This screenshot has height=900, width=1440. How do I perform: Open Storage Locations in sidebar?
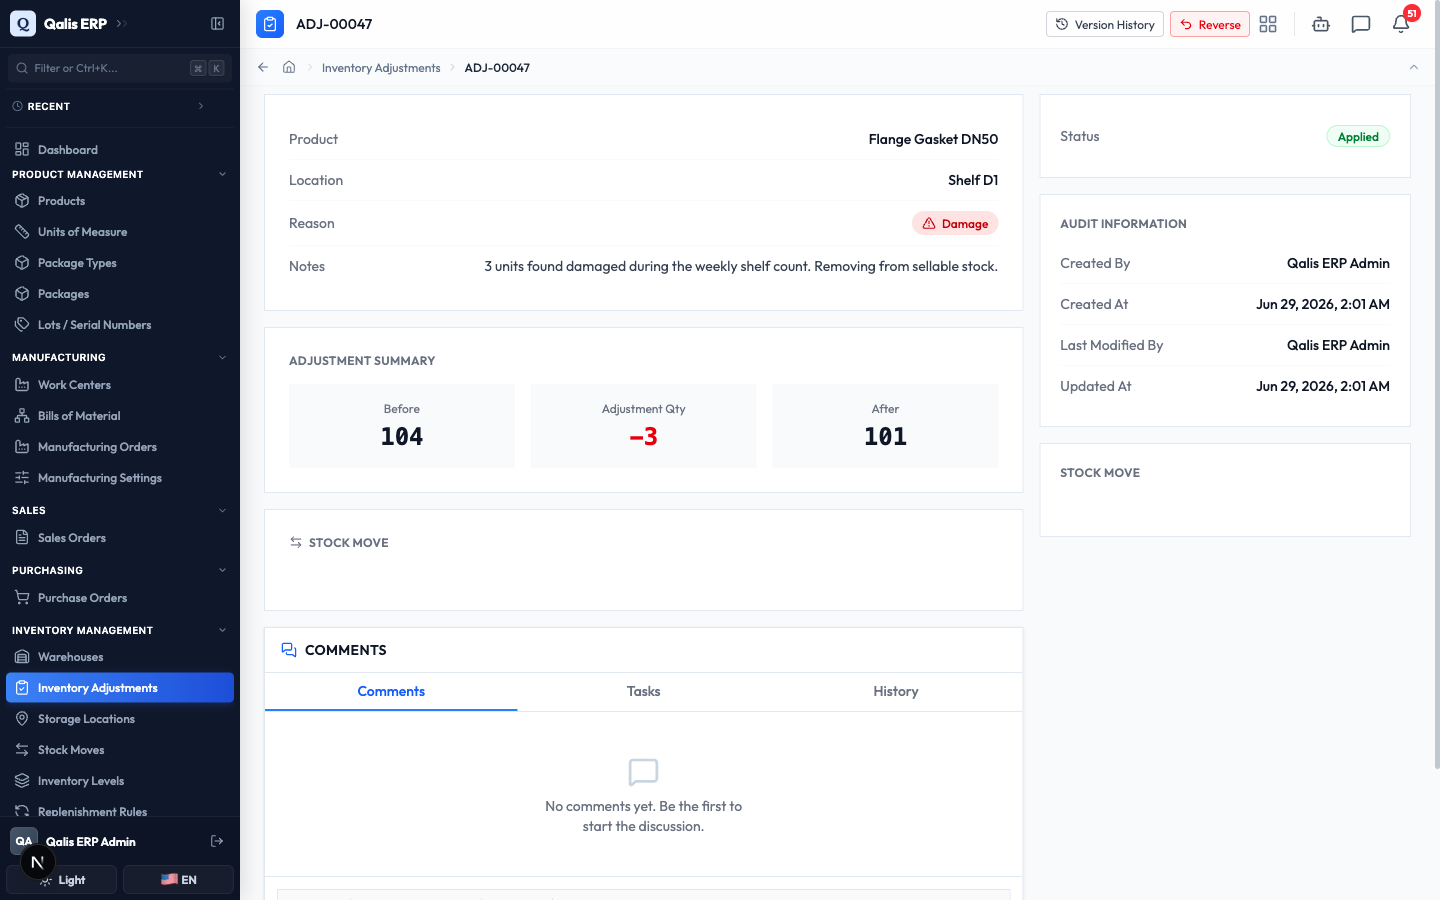pyautogui.click(x=120, y=719)
